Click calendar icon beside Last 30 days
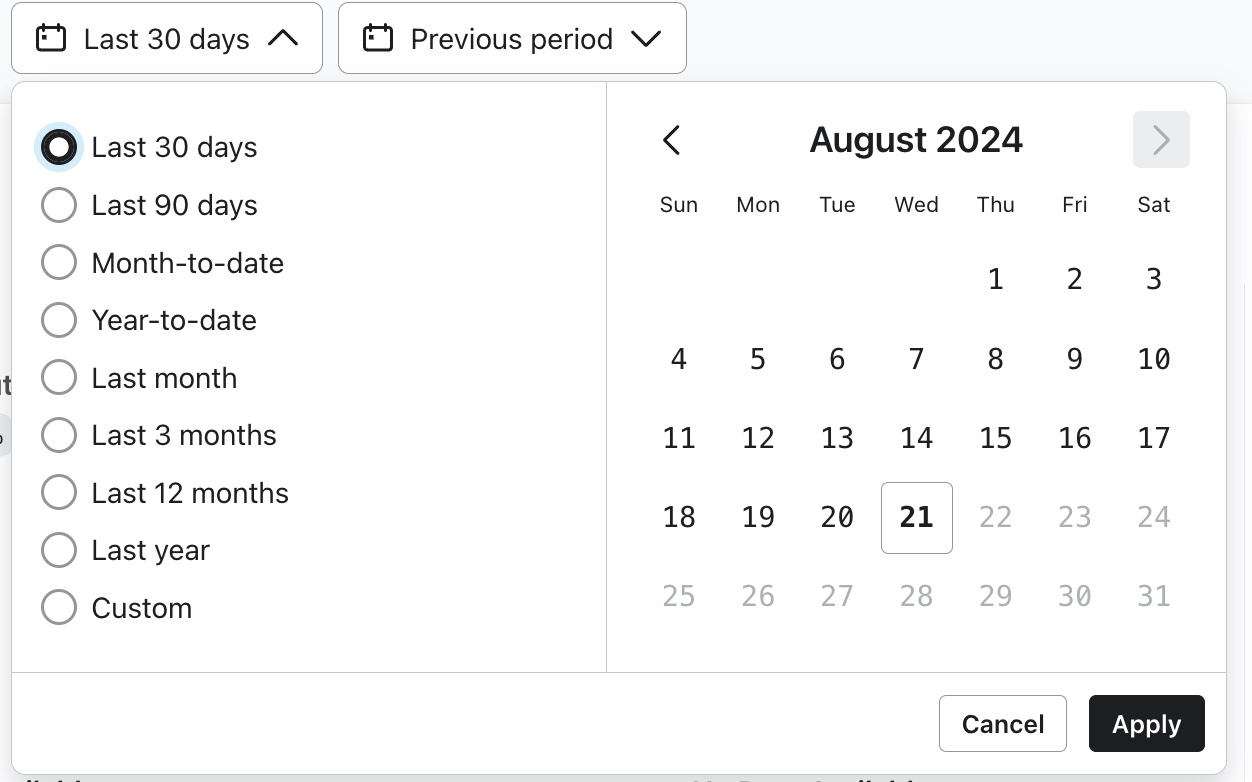1252x782 pixels. pos(51,39)
